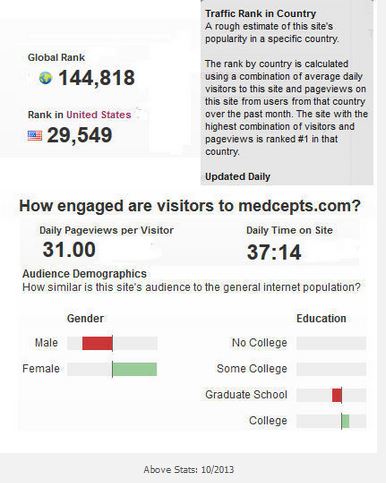386x483 pixels.
Task: Click the green Female gender bar
Action: [x=135, y=369]
